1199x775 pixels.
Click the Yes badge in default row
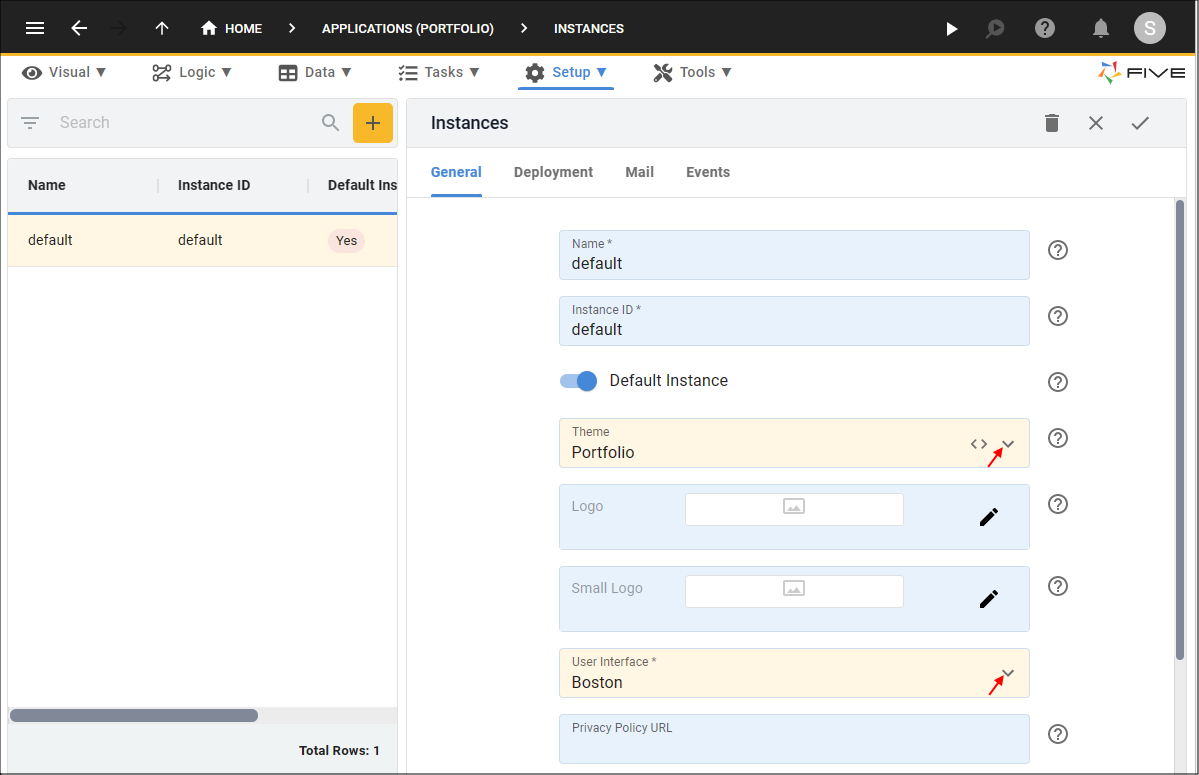pyautogui.click(x=346, y=241)
